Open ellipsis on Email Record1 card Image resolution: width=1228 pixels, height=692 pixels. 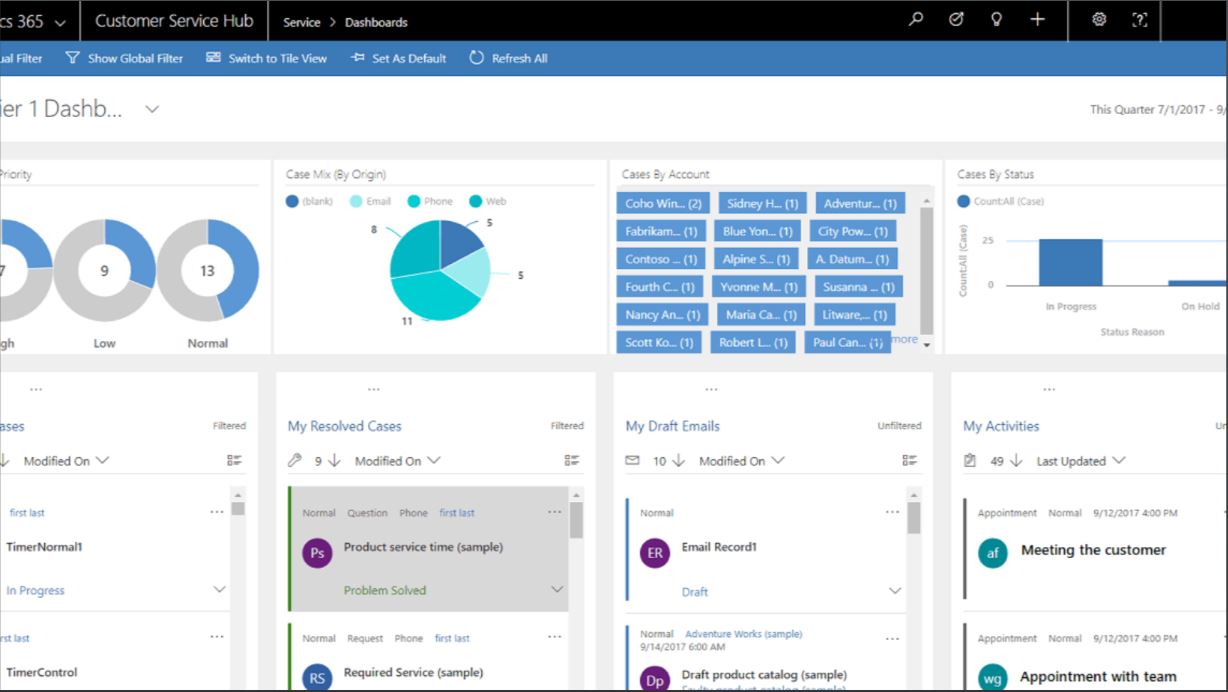pyautogui.click(x=892, y=512)
